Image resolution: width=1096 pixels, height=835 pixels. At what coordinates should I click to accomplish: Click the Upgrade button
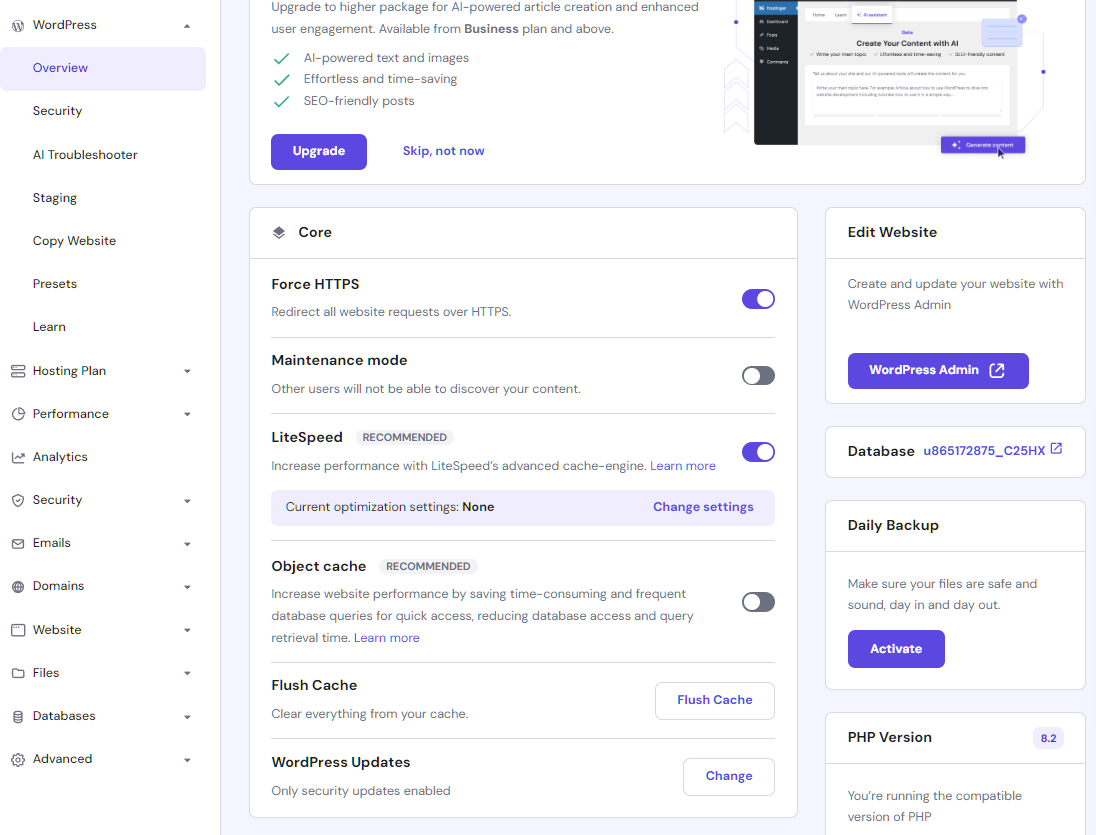[x=318, y=151]
